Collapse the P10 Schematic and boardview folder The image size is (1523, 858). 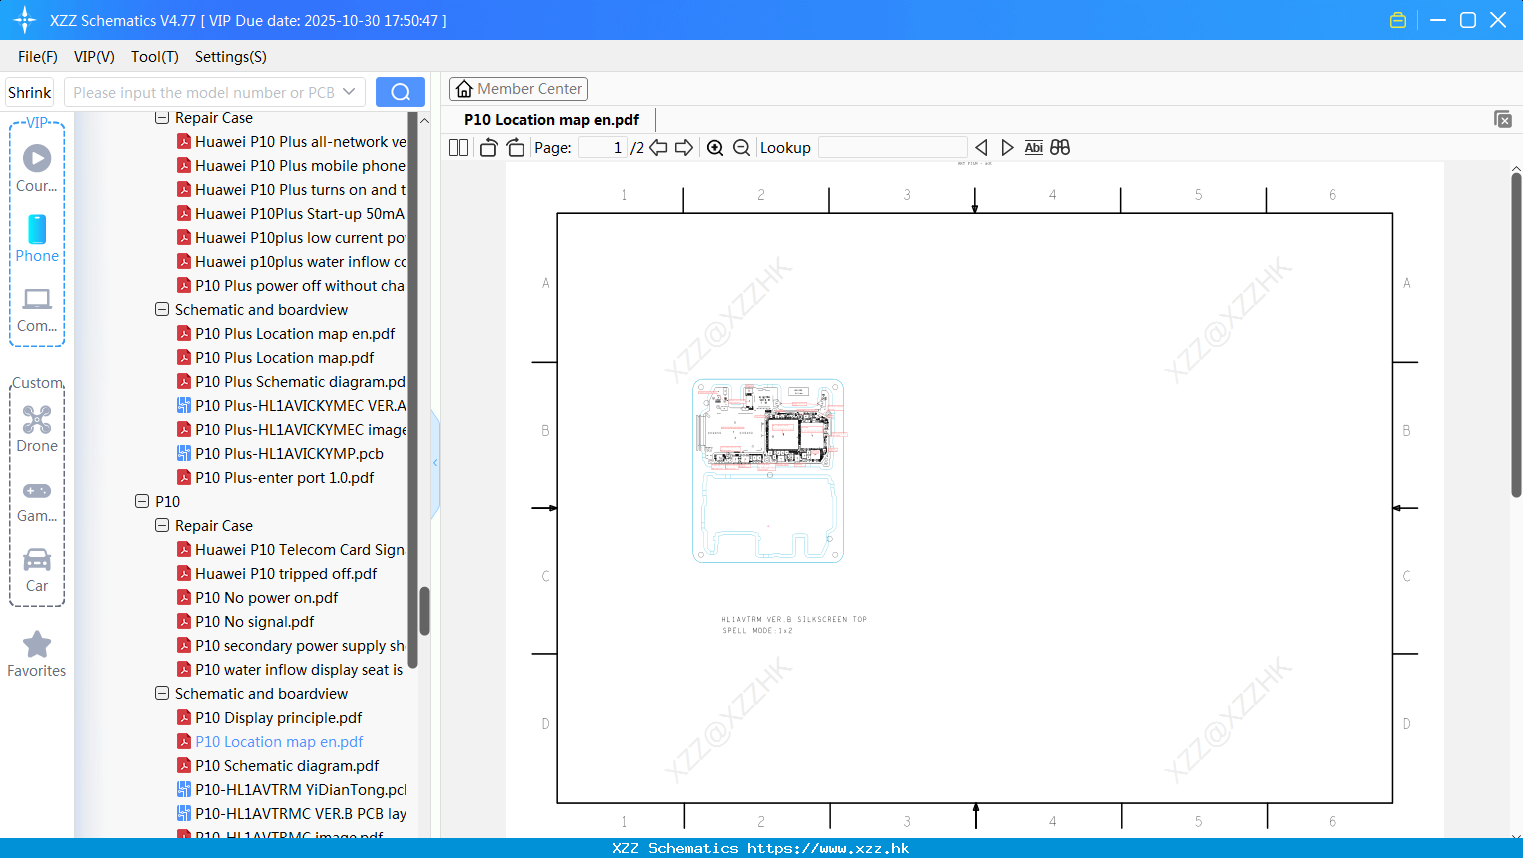[162, 693]
